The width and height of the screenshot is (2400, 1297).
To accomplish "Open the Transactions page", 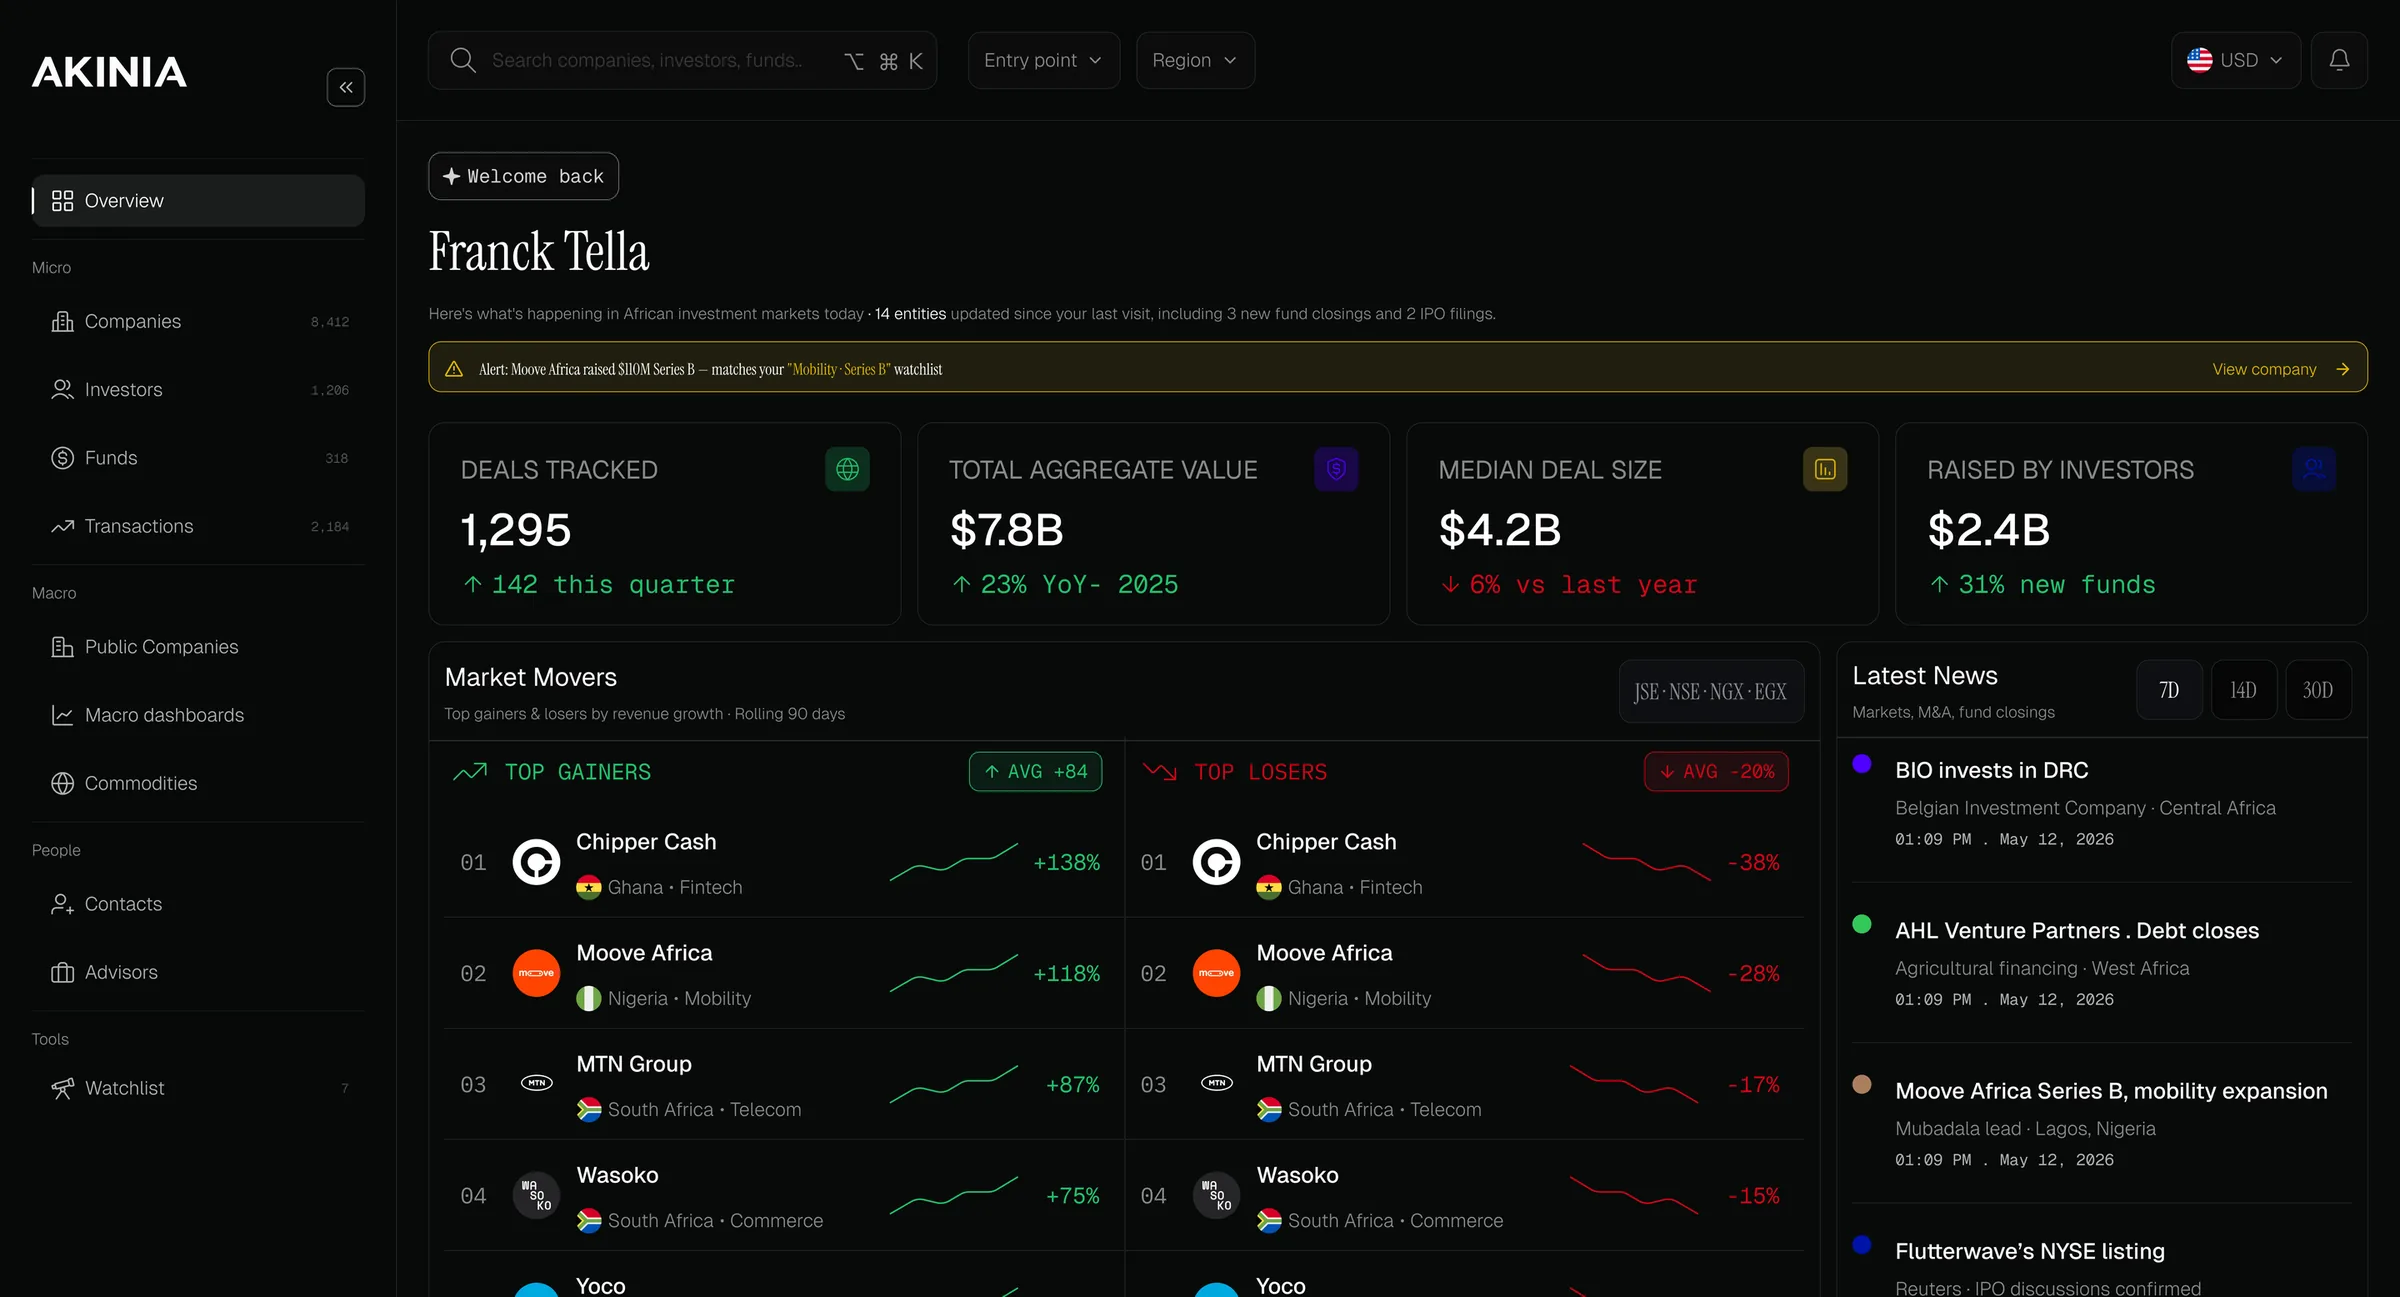I will [198, 526].
